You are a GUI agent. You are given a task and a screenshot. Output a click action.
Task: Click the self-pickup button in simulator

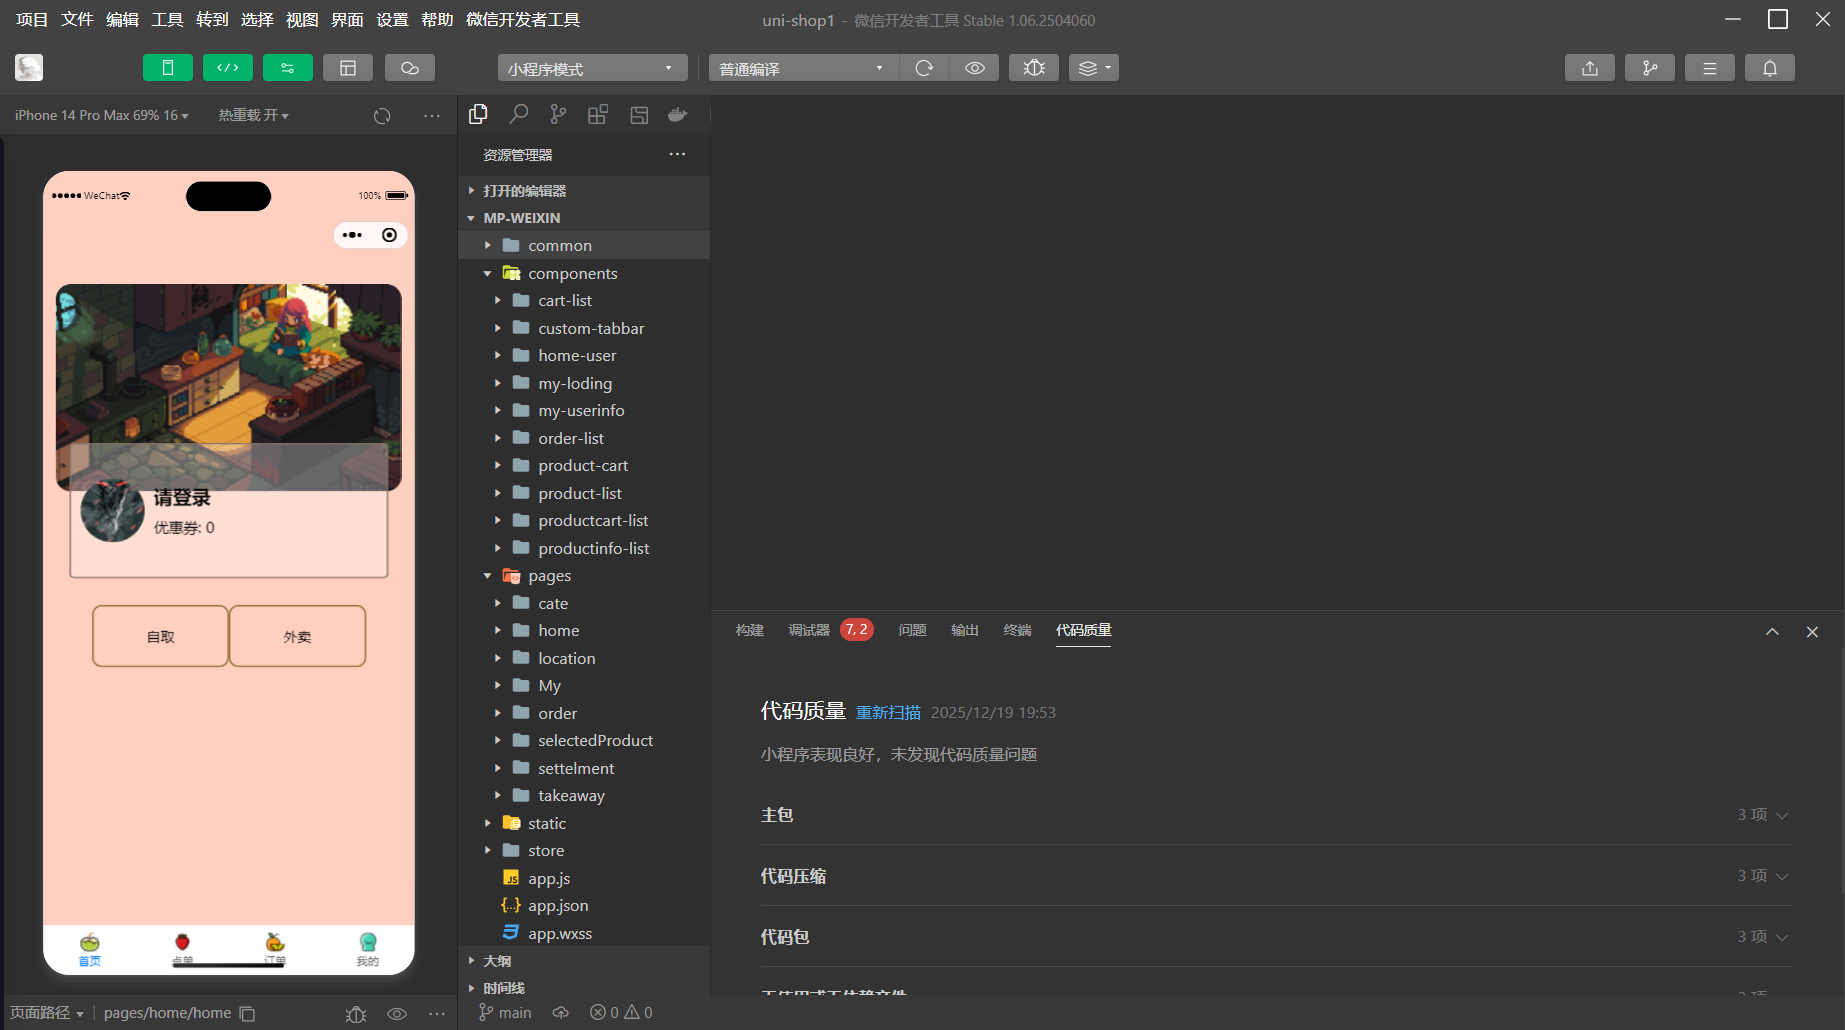tap(161, 636)
